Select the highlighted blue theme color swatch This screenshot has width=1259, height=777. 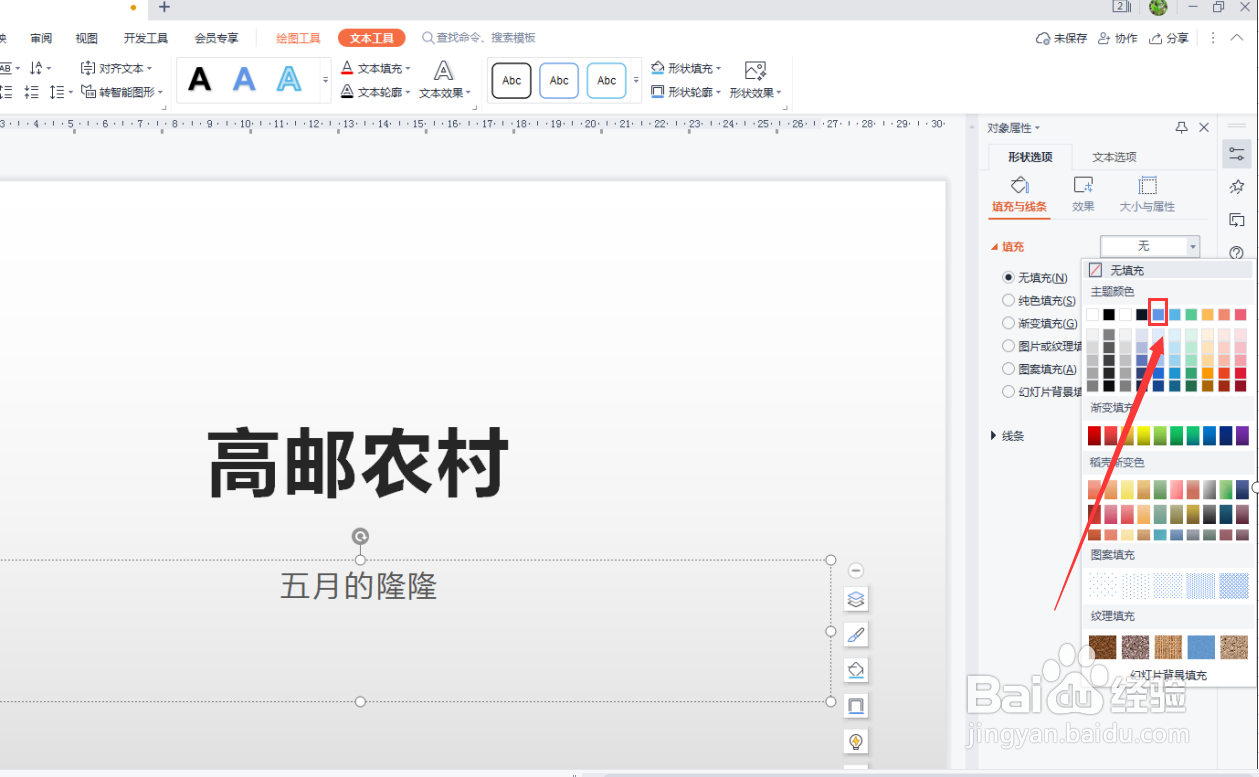click(x=1157, y=313)
